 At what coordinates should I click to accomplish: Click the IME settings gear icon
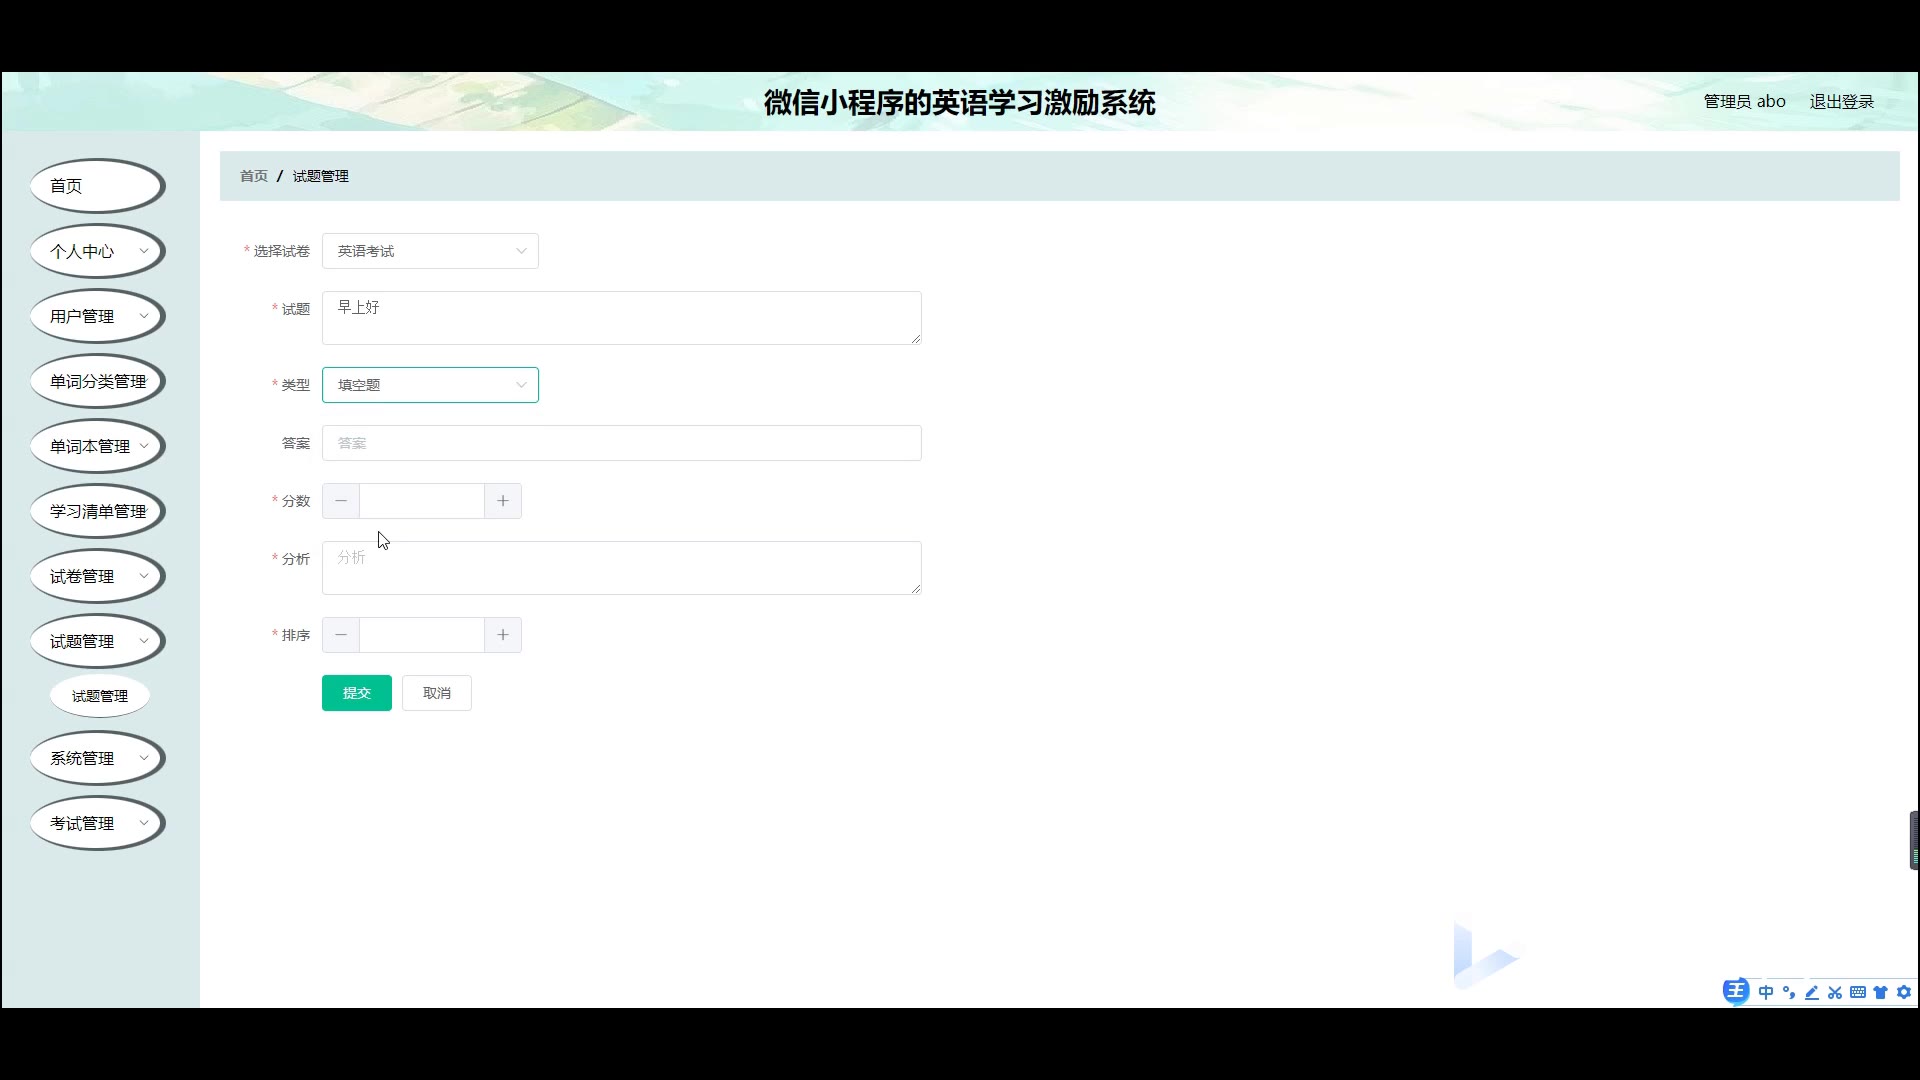[x=1904, y=992]
